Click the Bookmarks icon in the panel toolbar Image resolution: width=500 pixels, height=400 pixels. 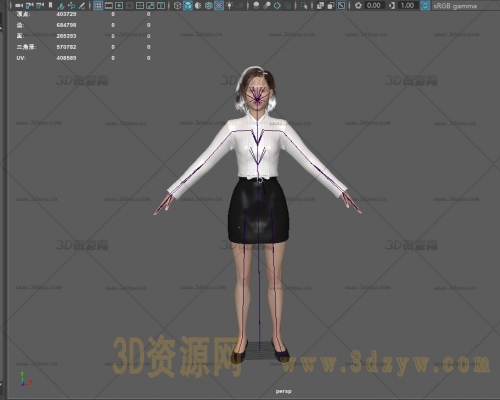coord(50,5)
